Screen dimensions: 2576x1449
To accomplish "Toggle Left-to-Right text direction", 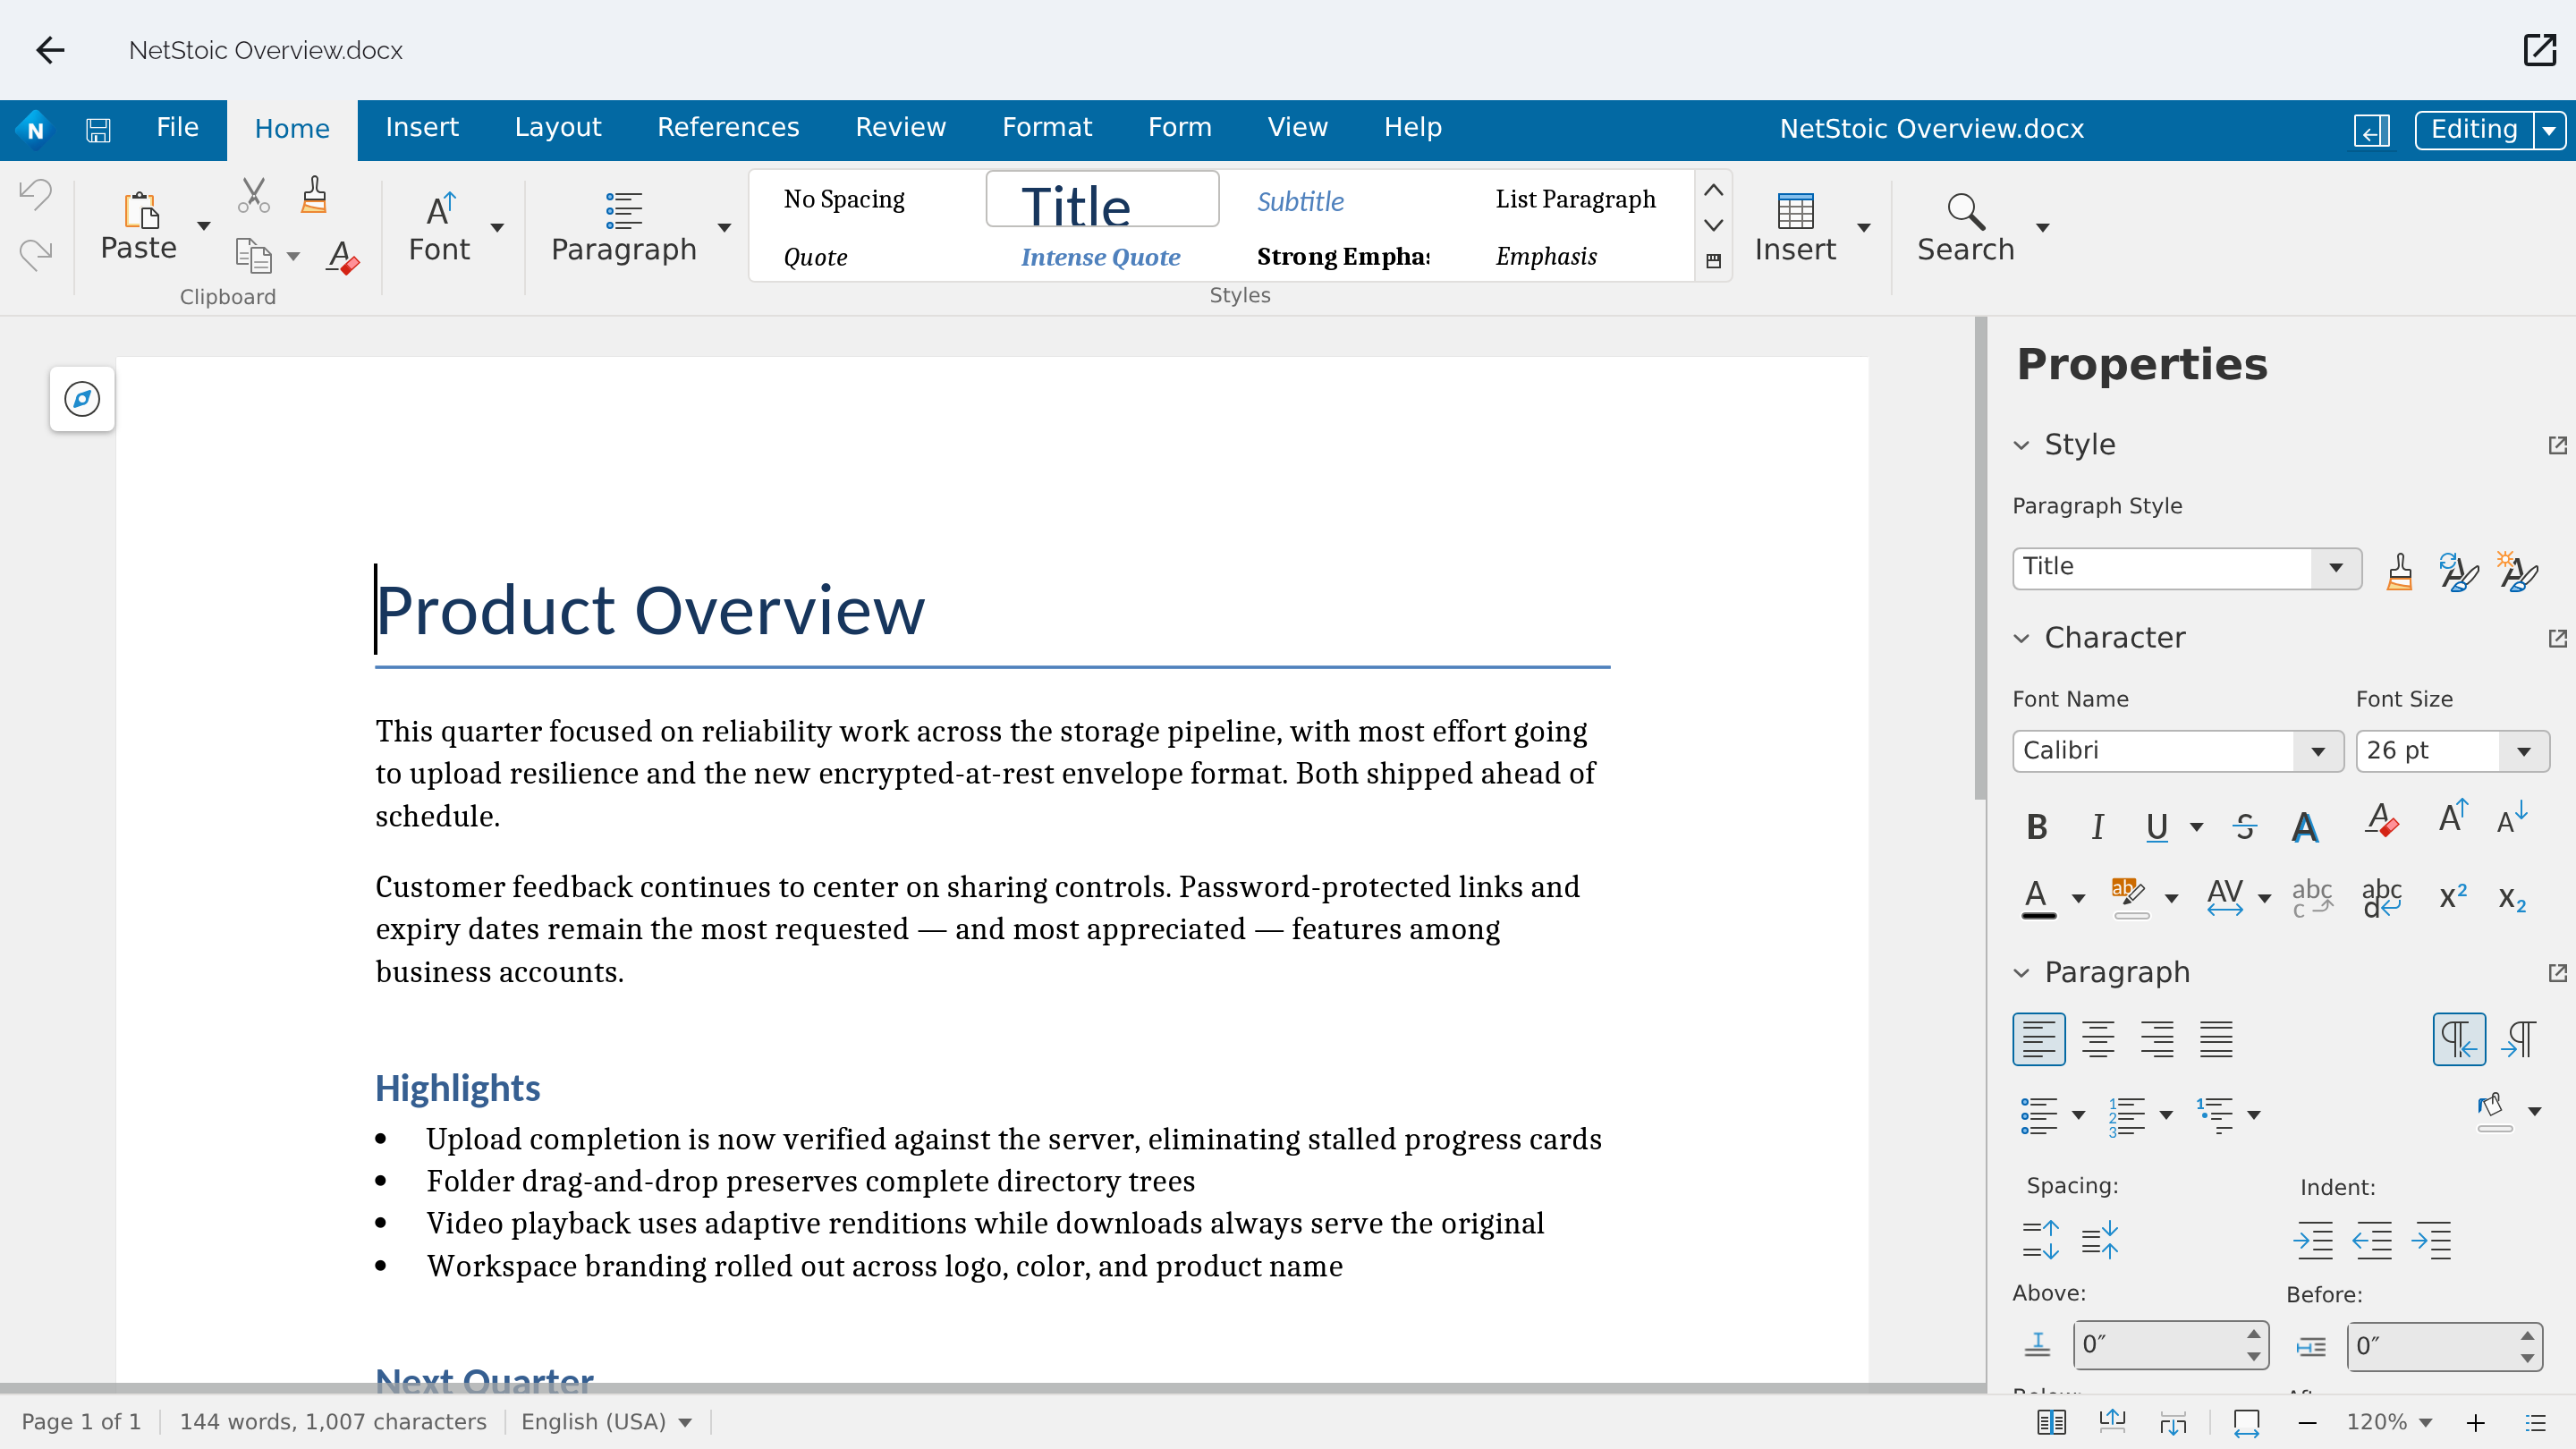I will [2458, 1039].
